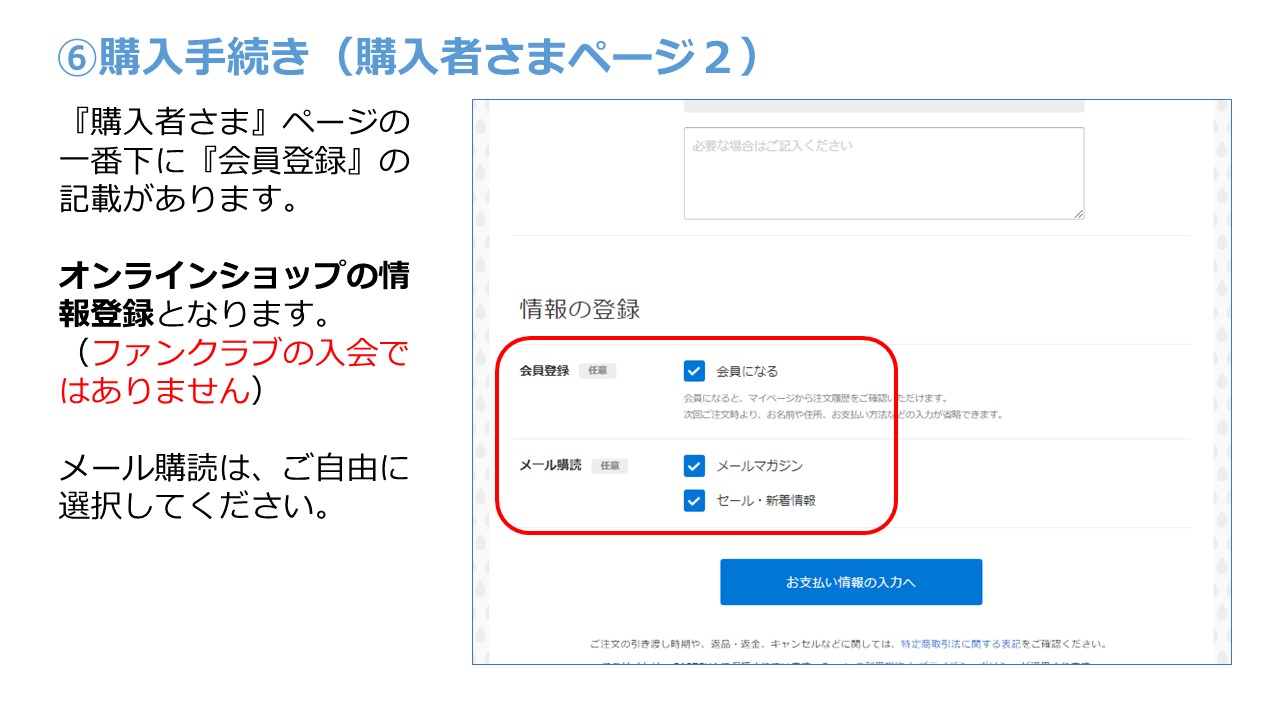
Task: Toggle off the セール・新着情報 checkbox
Action: pos(695,500)
